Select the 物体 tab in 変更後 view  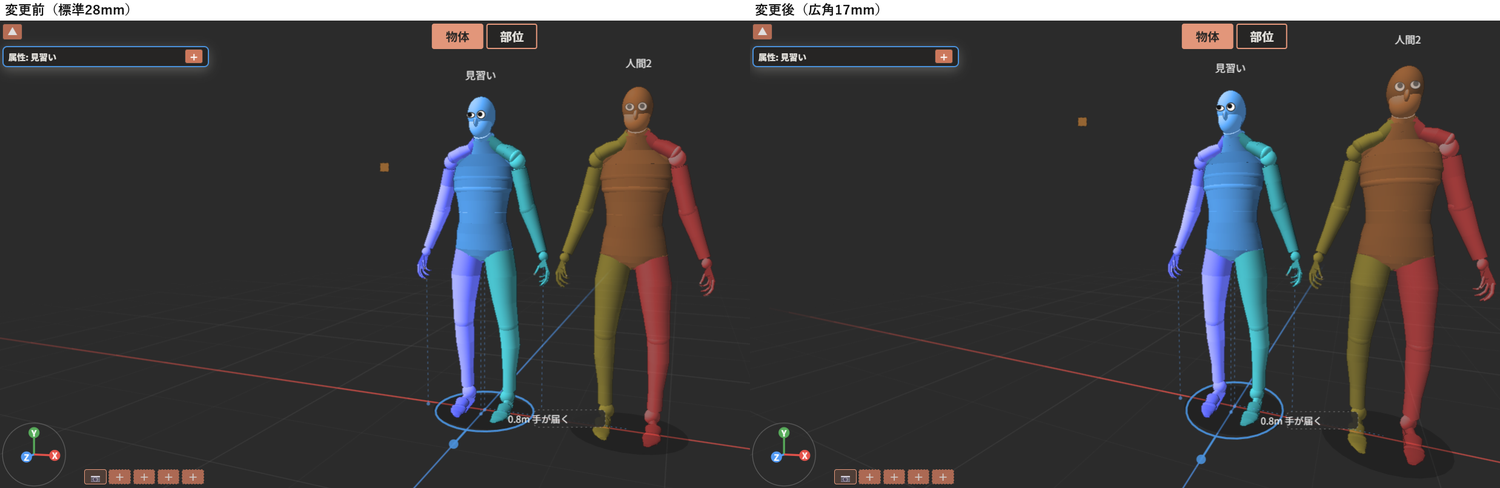[1208, 37]
